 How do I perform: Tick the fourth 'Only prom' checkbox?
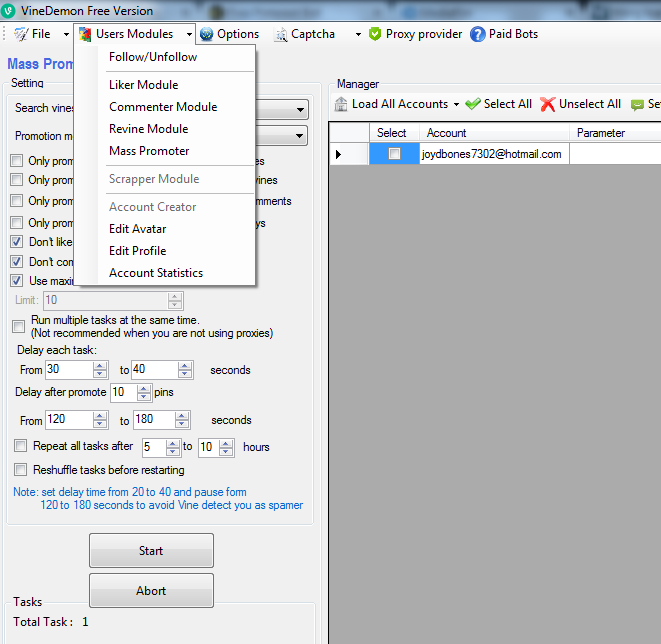point(17,222)
